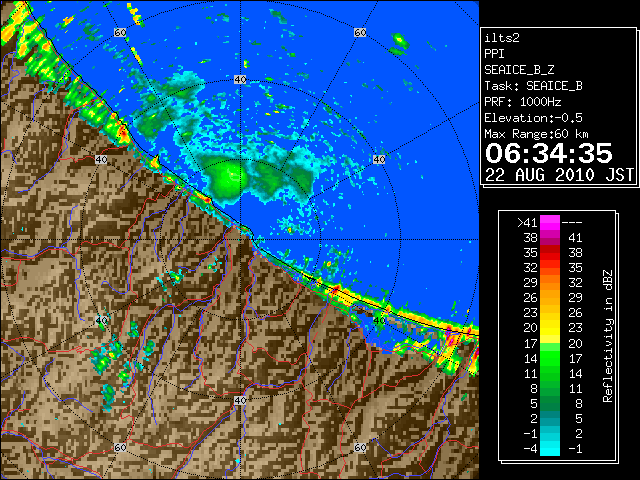Image resolution: width=640 pixels, height=480 pixels.
Task: Click the '40' label on the east-northeast ring over sea
Action: tap(379, 159)
